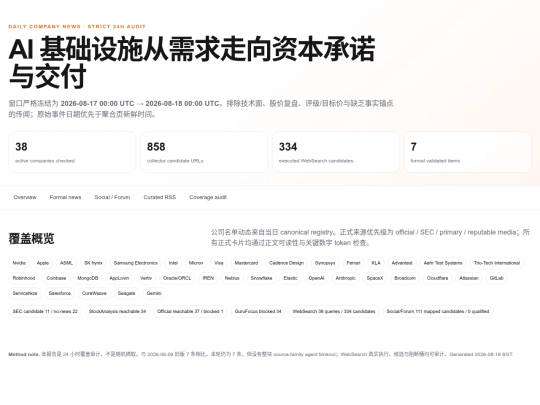Choose the MongoDB chip
The width and height of the screenshot is (540, 405).
[88, 278]
